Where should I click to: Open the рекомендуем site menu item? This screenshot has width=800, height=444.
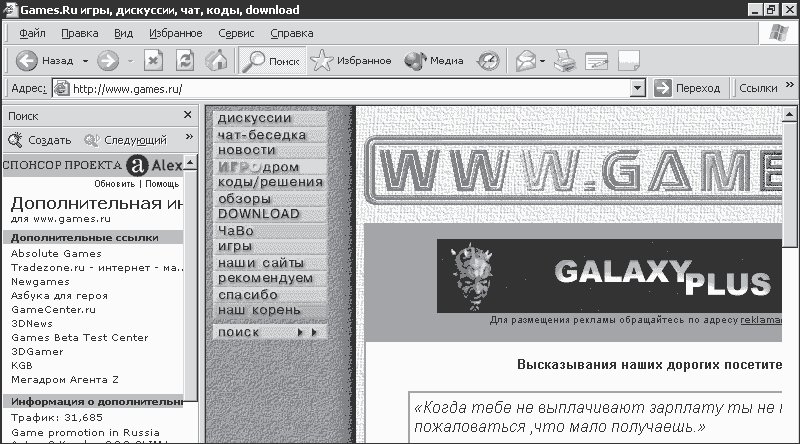tap(270, 278)
